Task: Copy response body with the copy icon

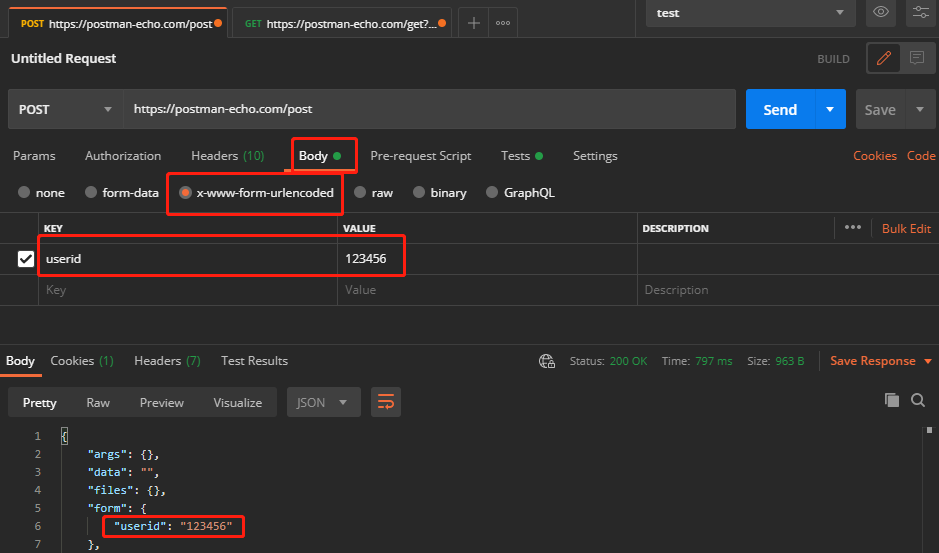Action: 892,400
